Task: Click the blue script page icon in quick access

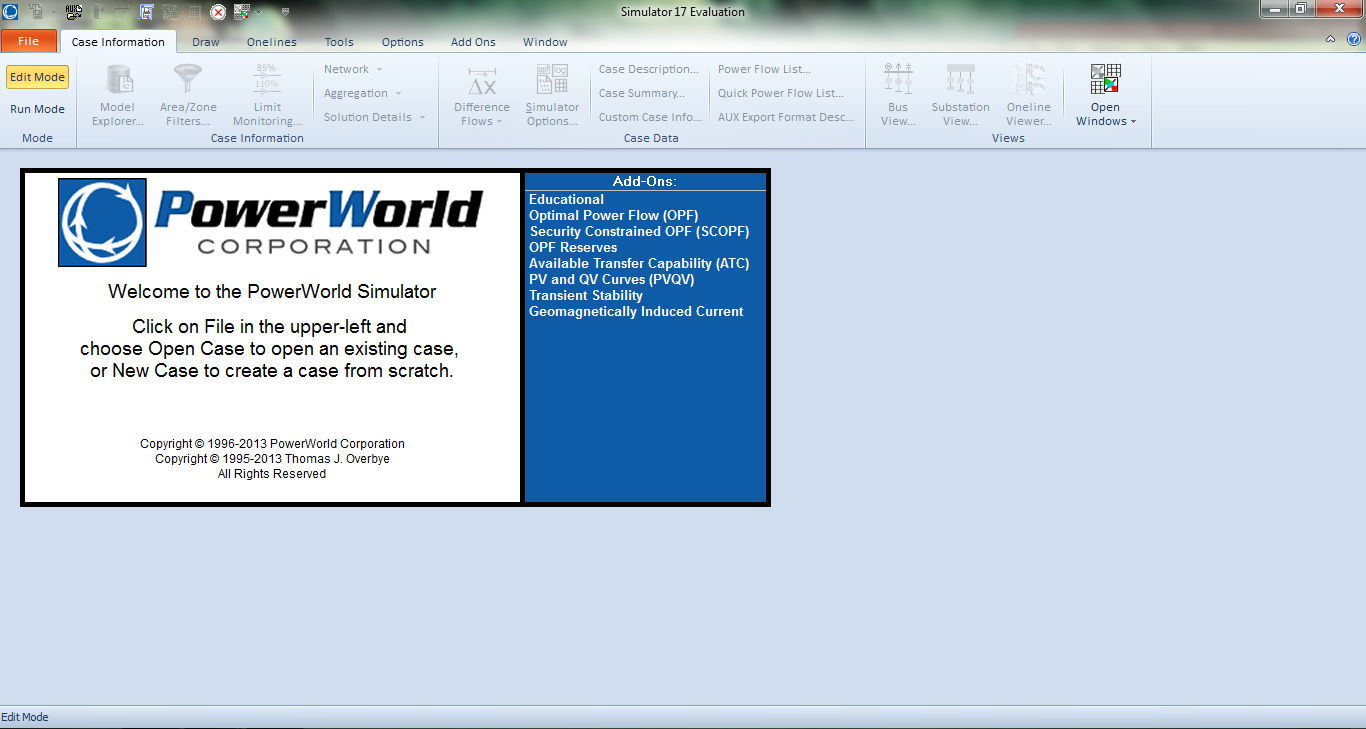Action: tap(146, 12)
